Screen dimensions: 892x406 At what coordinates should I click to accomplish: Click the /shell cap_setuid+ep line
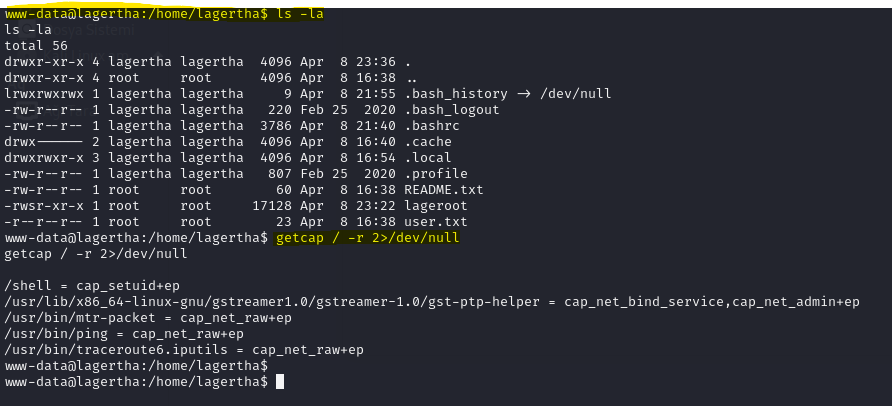coord(92,286)
